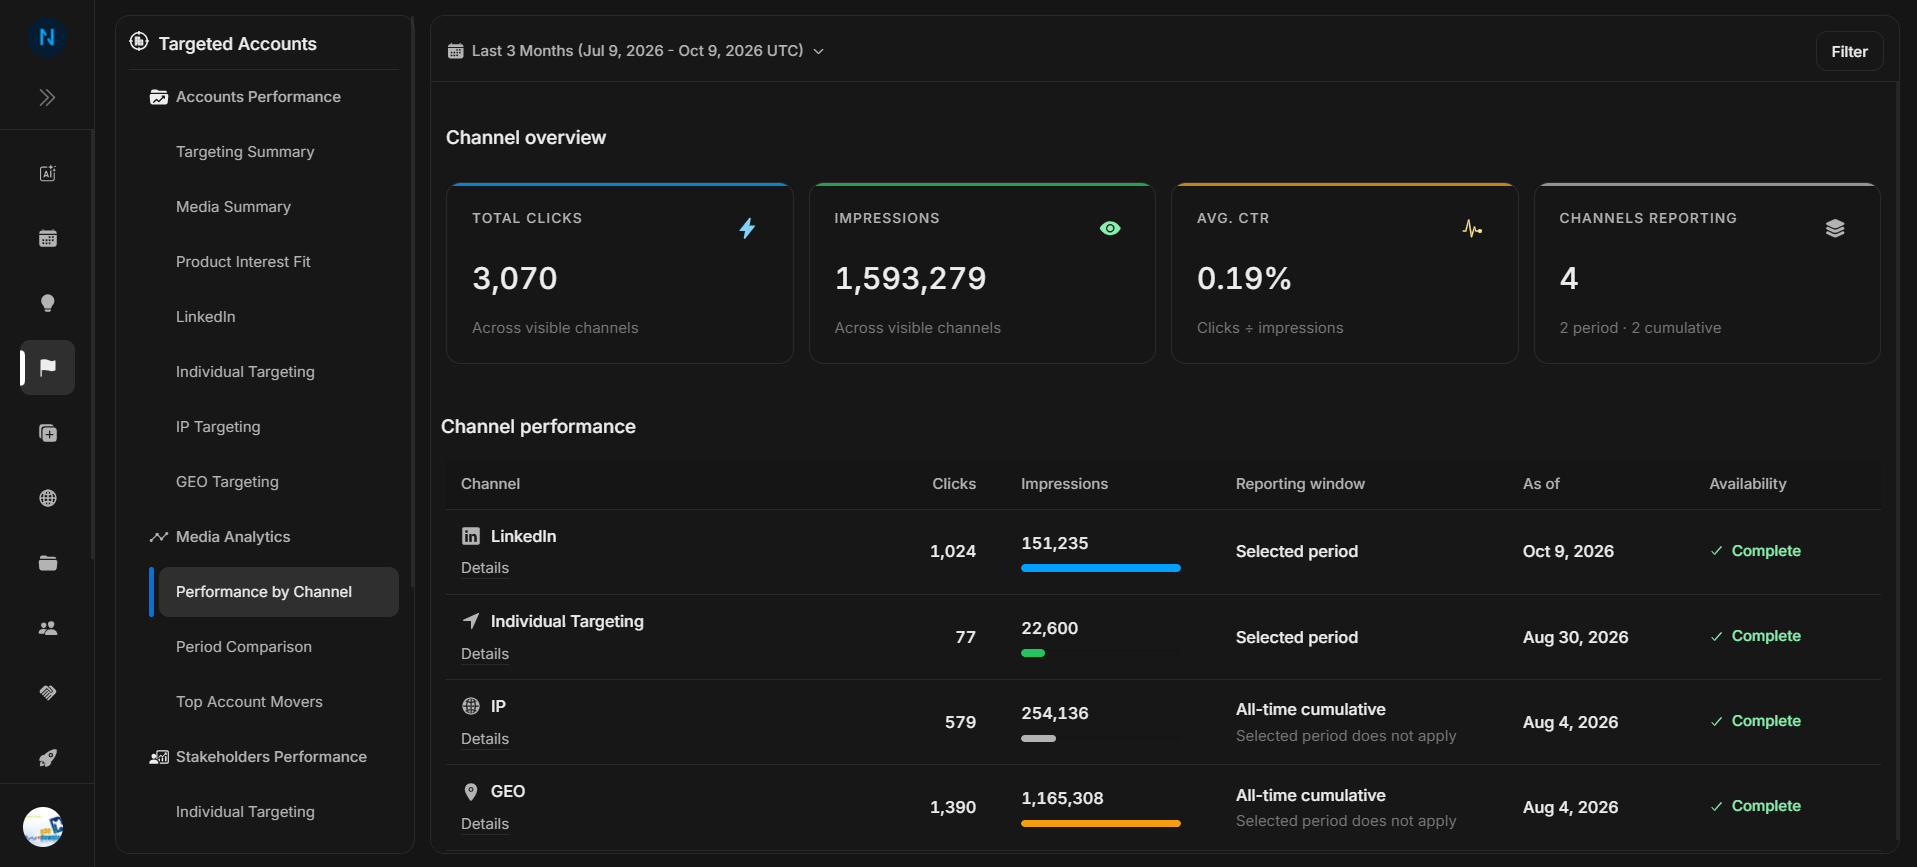Image resolution: width=1917 pixels, height=867 pixels.
Task: Go to Top Account Movers
Action: click(x=249, y=702)
